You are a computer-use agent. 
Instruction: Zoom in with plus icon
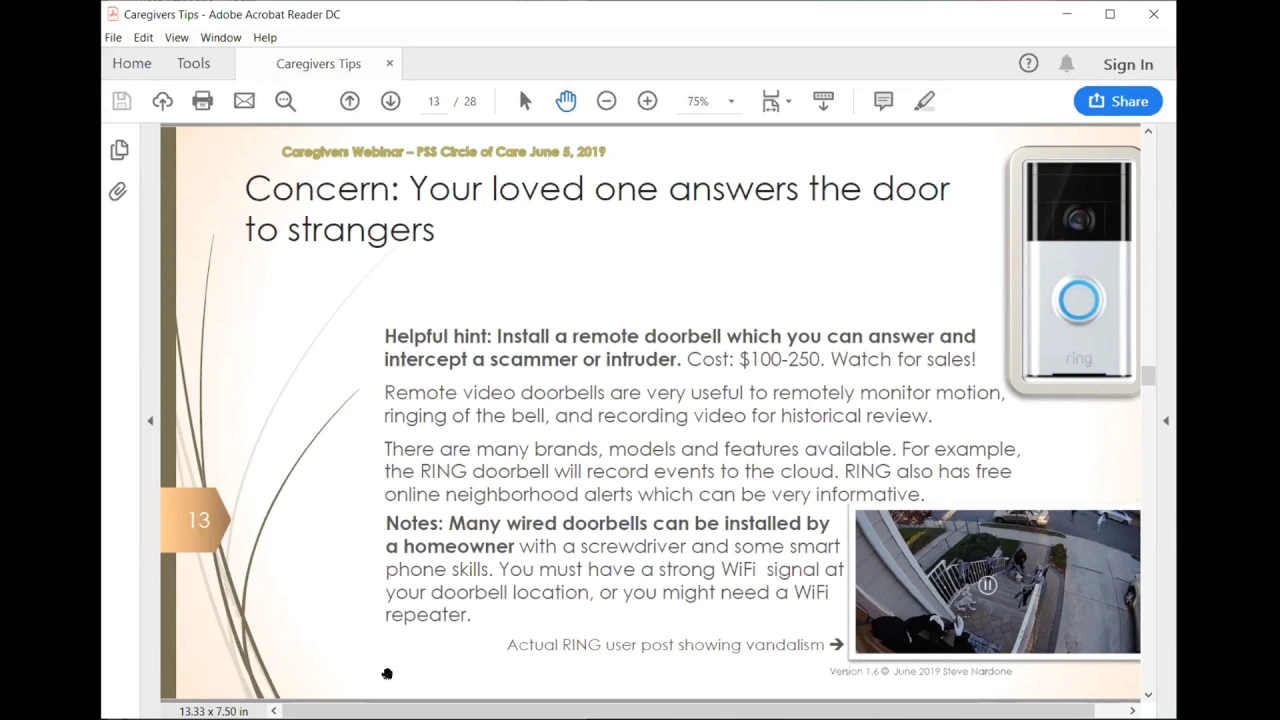pos(647,101)
